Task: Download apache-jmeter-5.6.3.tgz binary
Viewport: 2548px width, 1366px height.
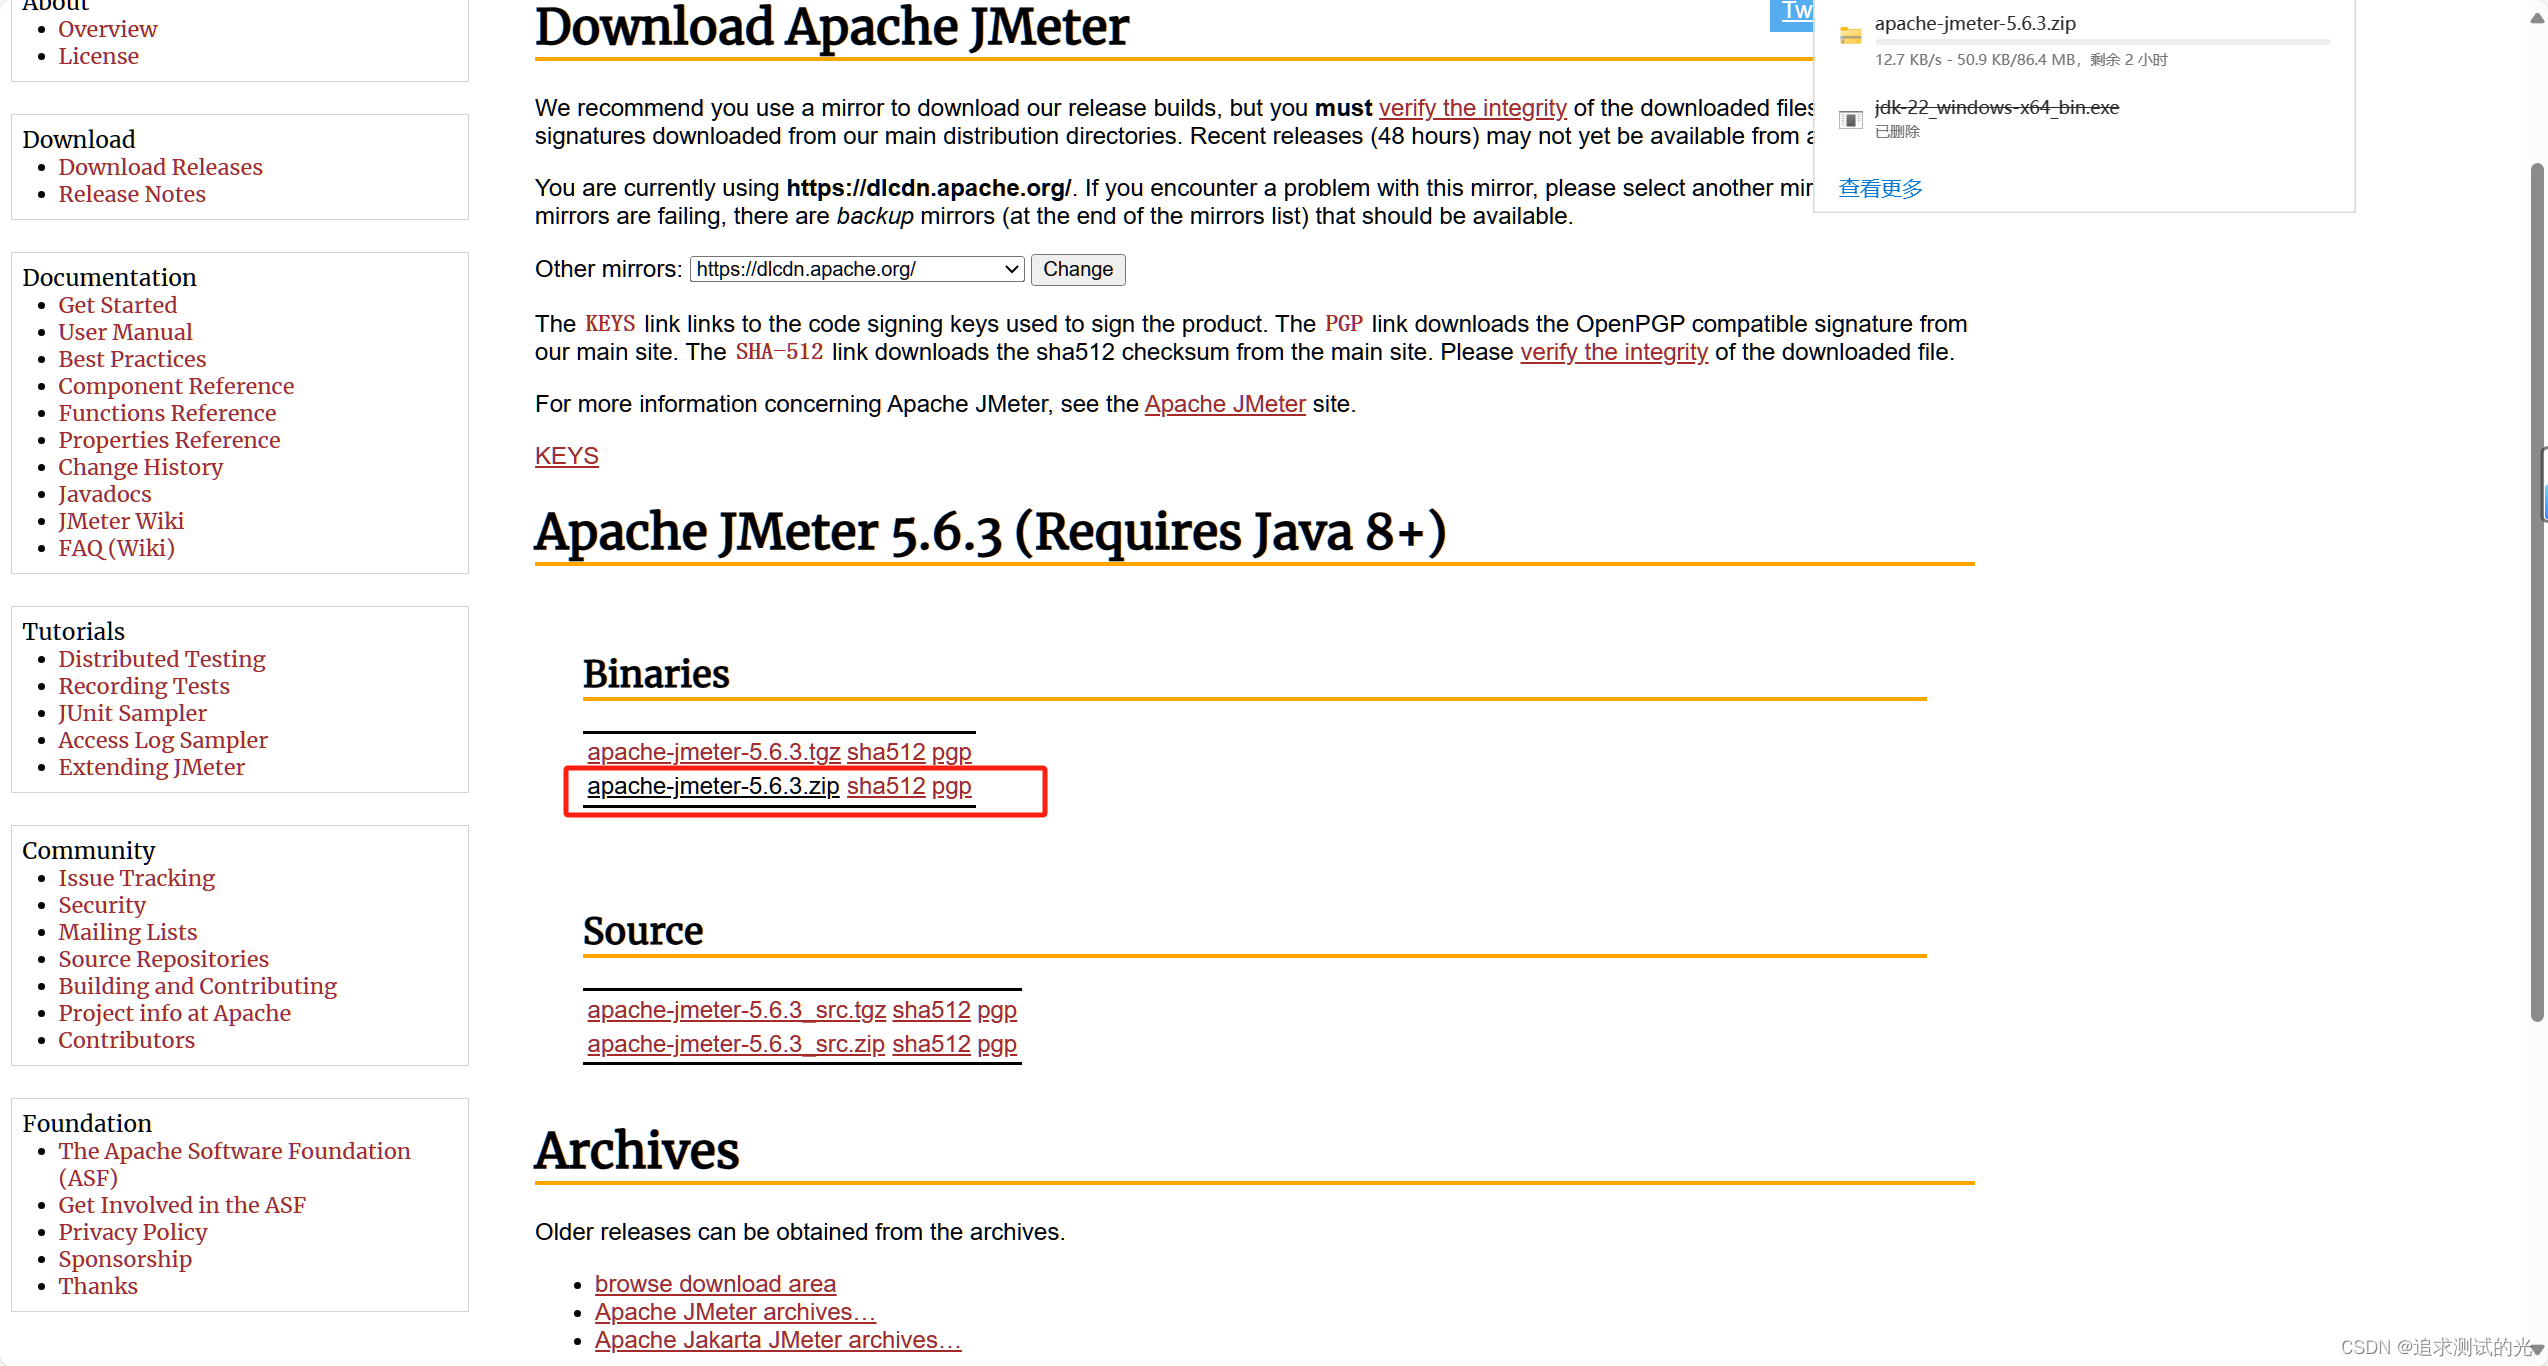Action: 713,752
